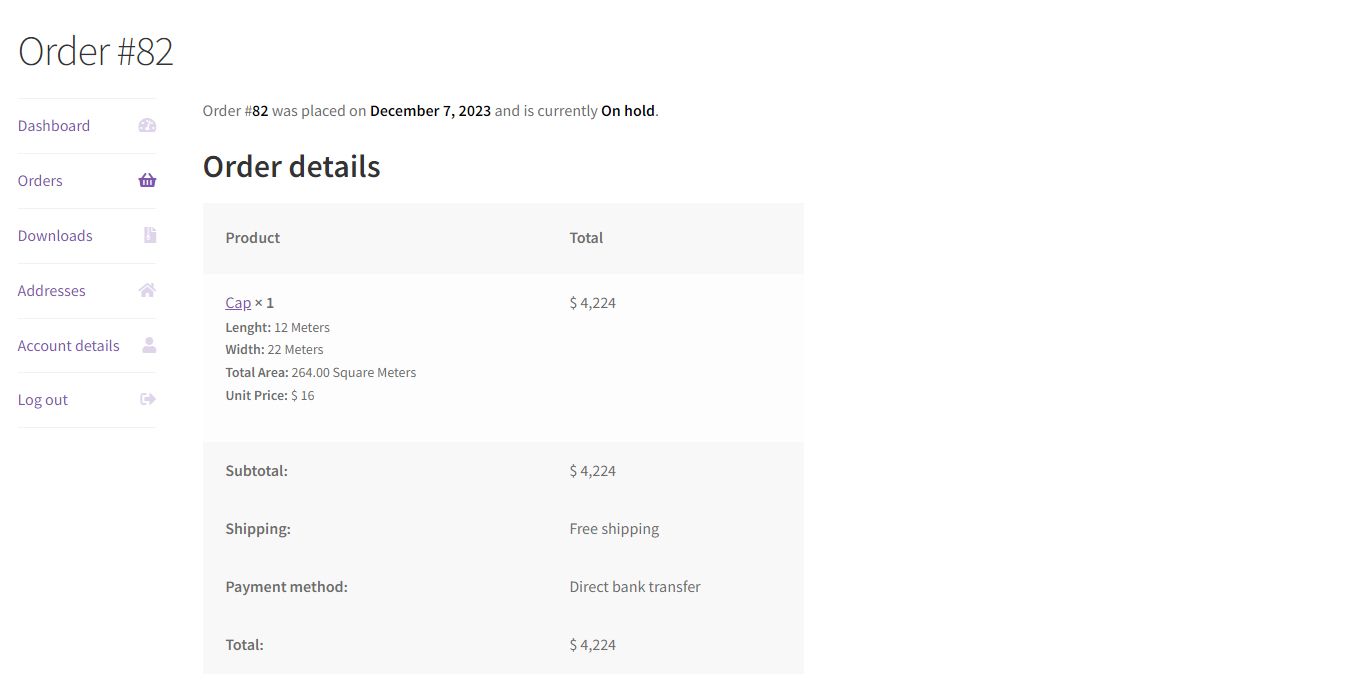Click the On hold status text
The image size is (1364, 682).
(628, 111)
